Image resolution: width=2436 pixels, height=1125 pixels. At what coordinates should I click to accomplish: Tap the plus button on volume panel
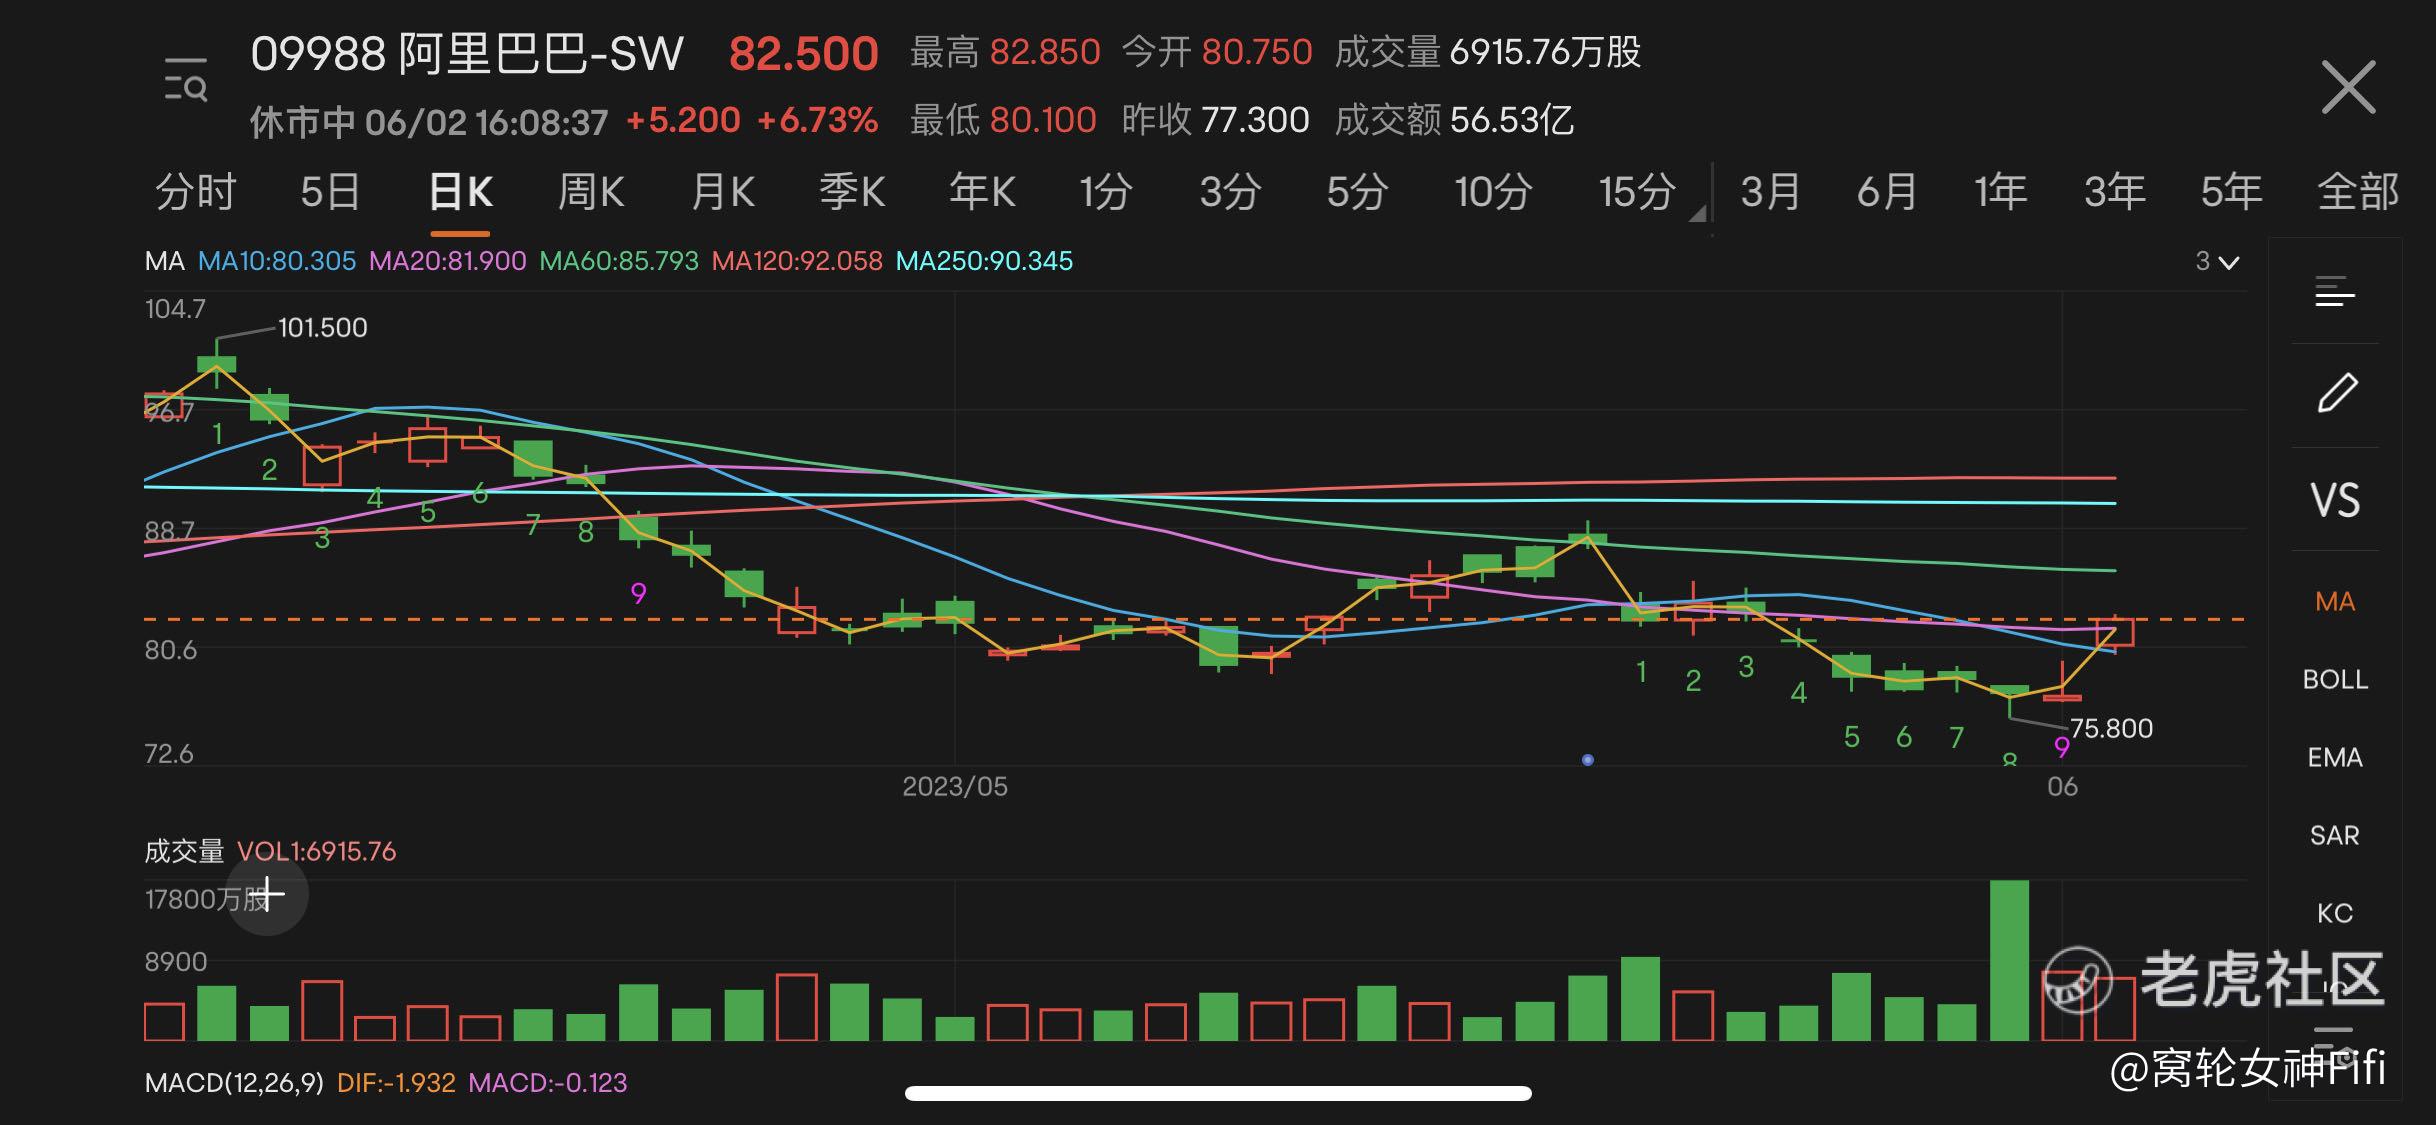tap(267, 894)
